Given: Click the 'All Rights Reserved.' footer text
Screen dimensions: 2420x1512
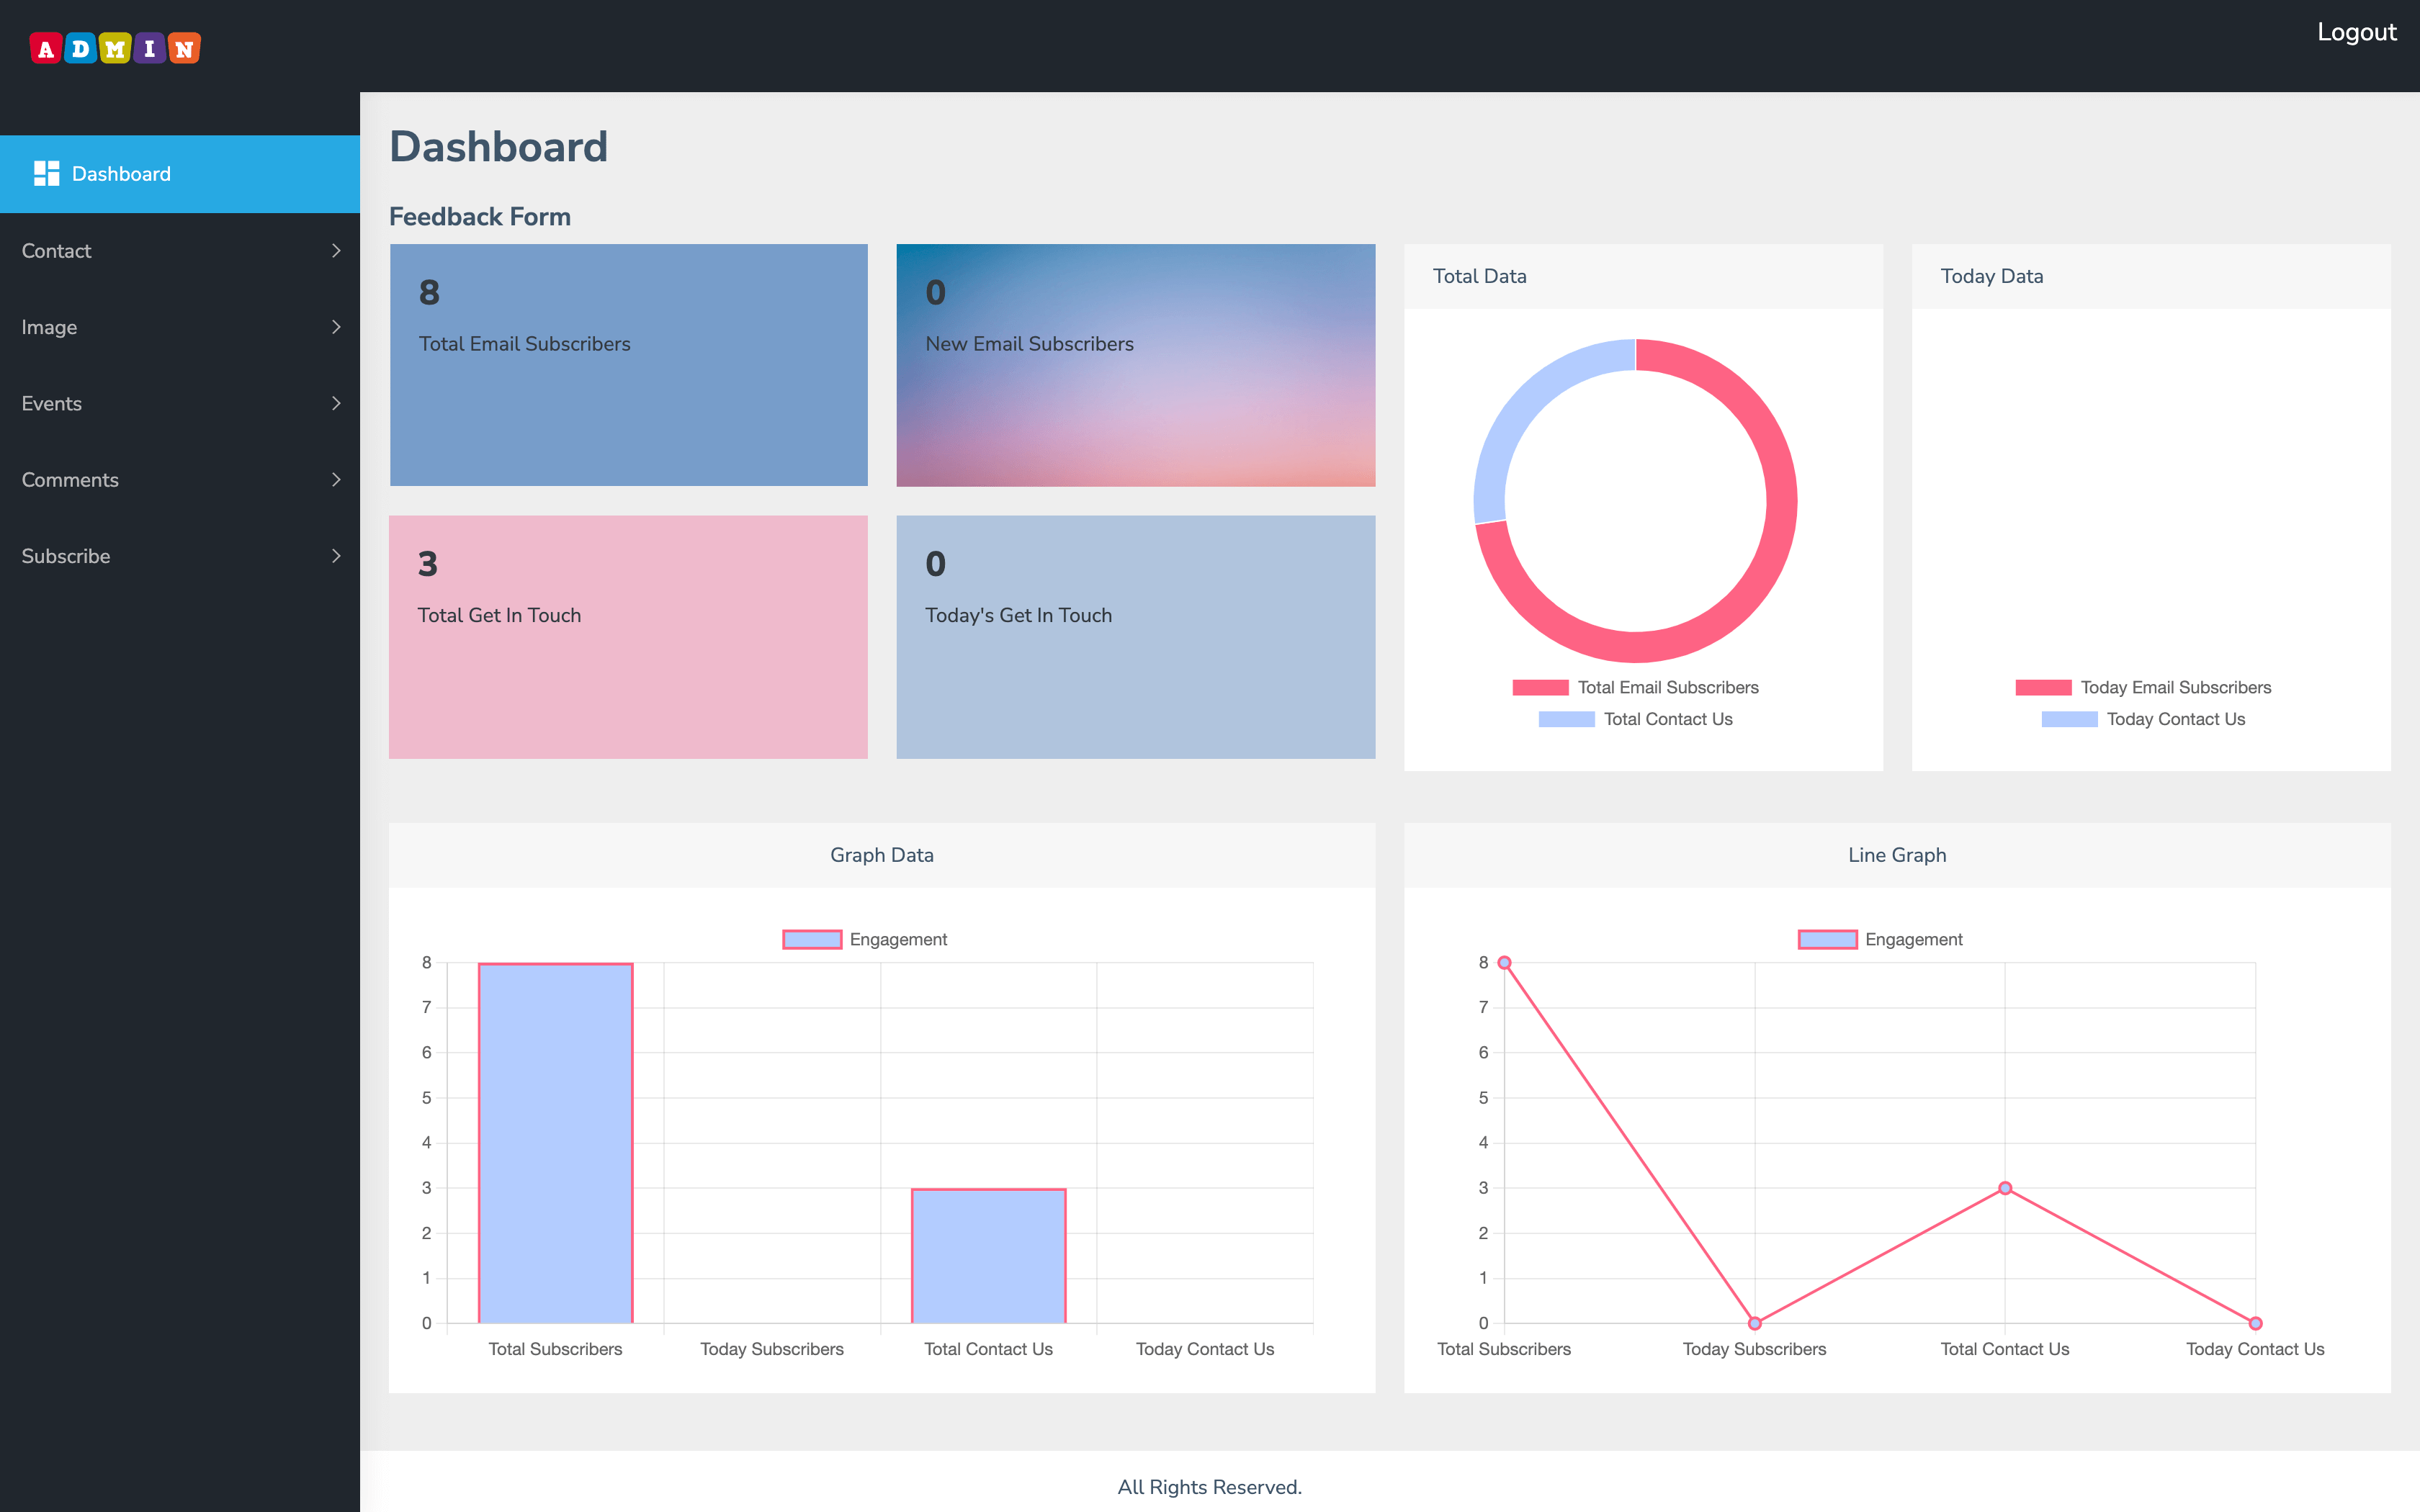Looking at the screenshot, I should pos(1209,1487).
